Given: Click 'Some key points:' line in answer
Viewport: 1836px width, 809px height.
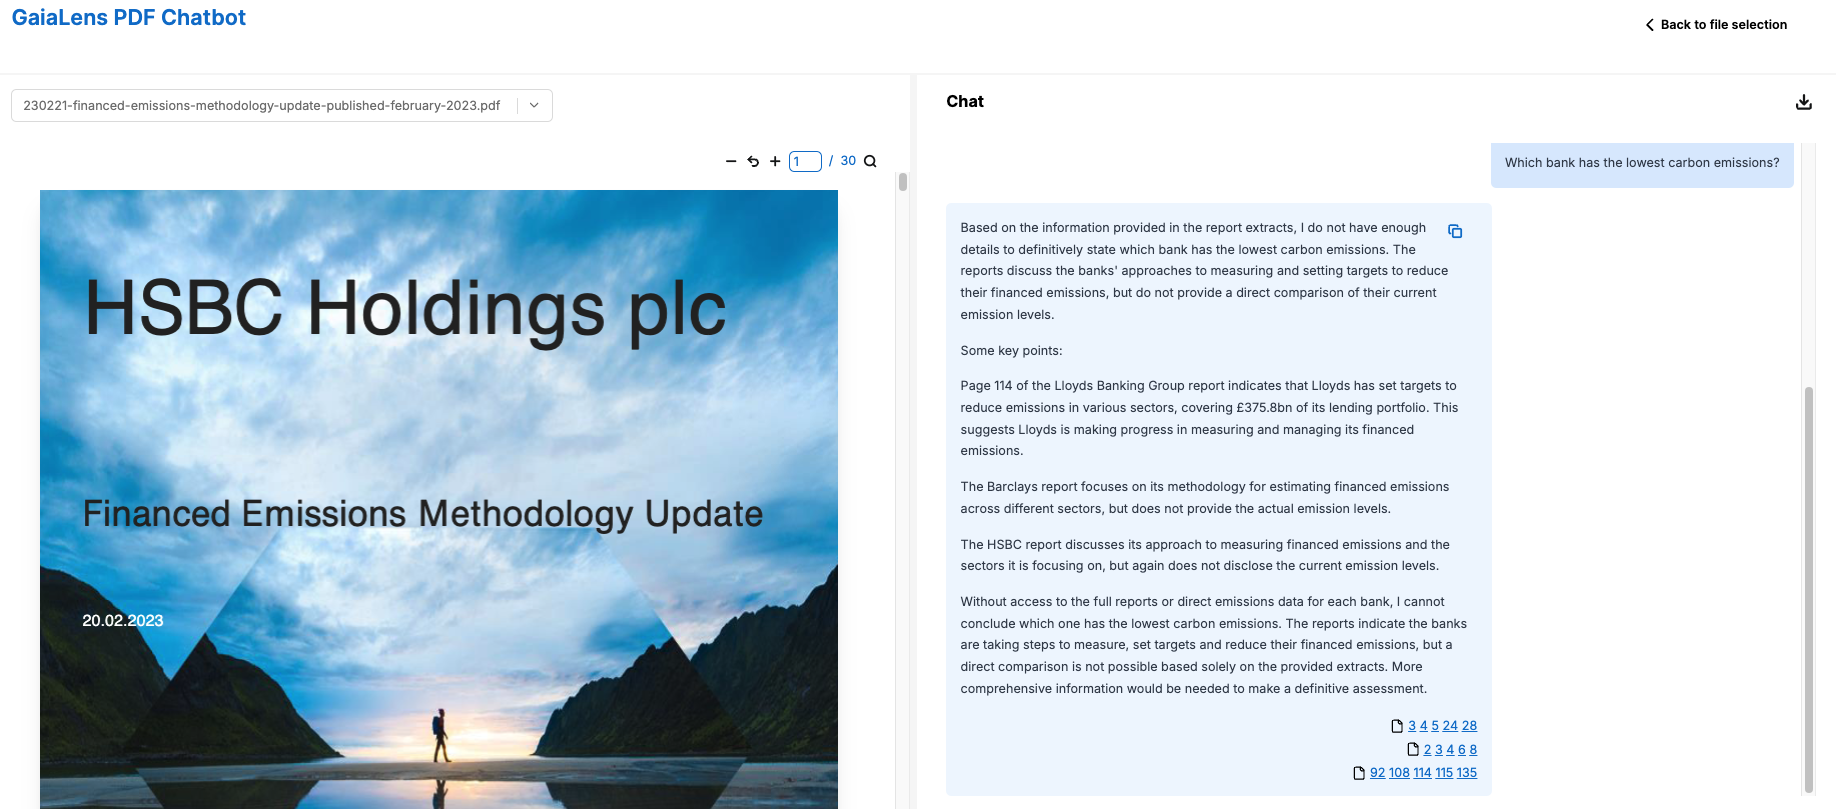Looking at the screenshot, I should click(x=1011, y=351).
